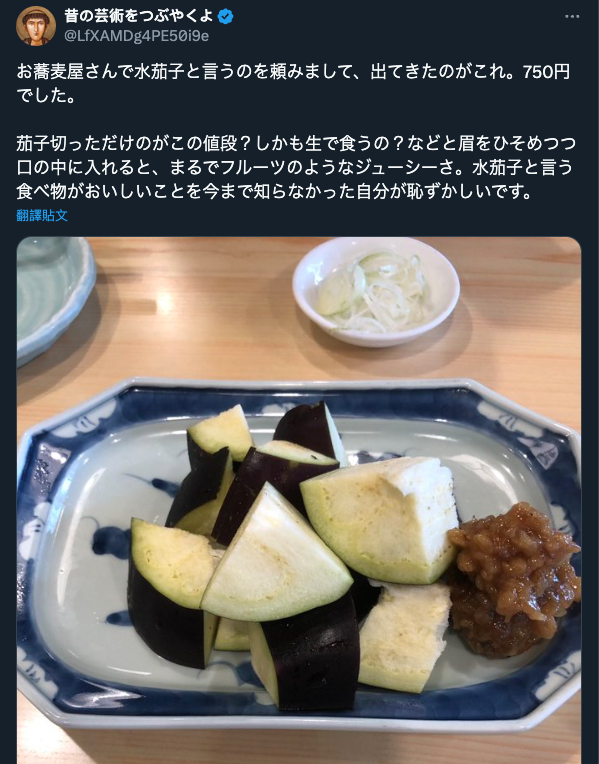
Task: Click the author's round profile avatar
Action: click(x=36, y=26)
